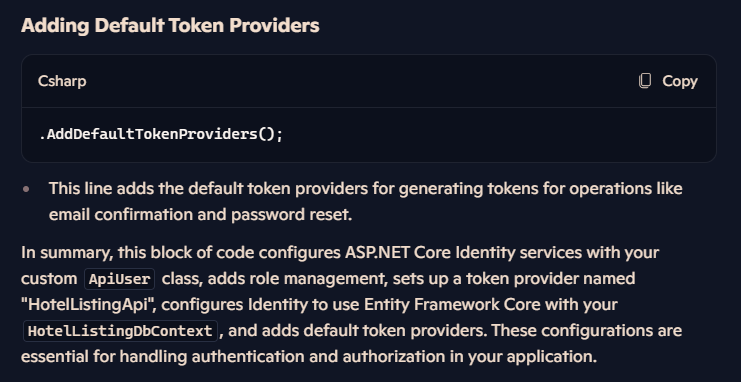
Task: Click the empty area of the code block header
Action: (362, 81)
